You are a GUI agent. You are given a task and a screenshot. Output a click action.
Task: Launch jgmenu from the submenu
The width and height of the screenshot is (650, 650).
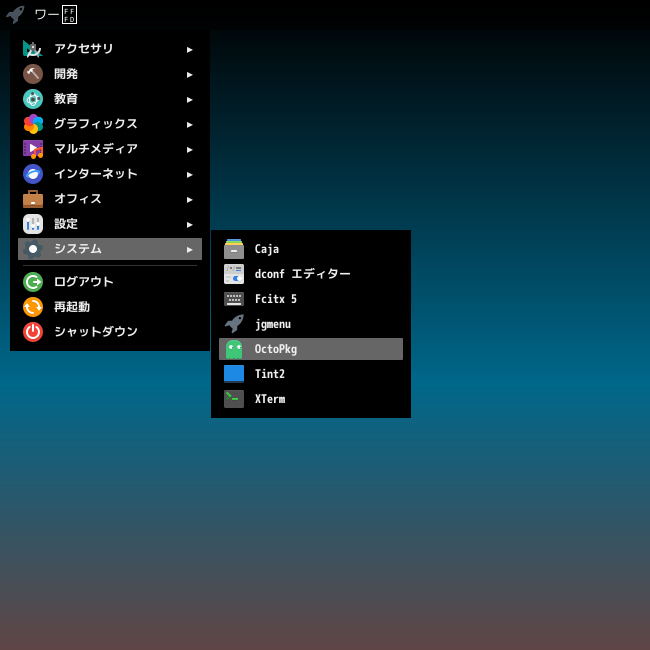coord(311,324)
